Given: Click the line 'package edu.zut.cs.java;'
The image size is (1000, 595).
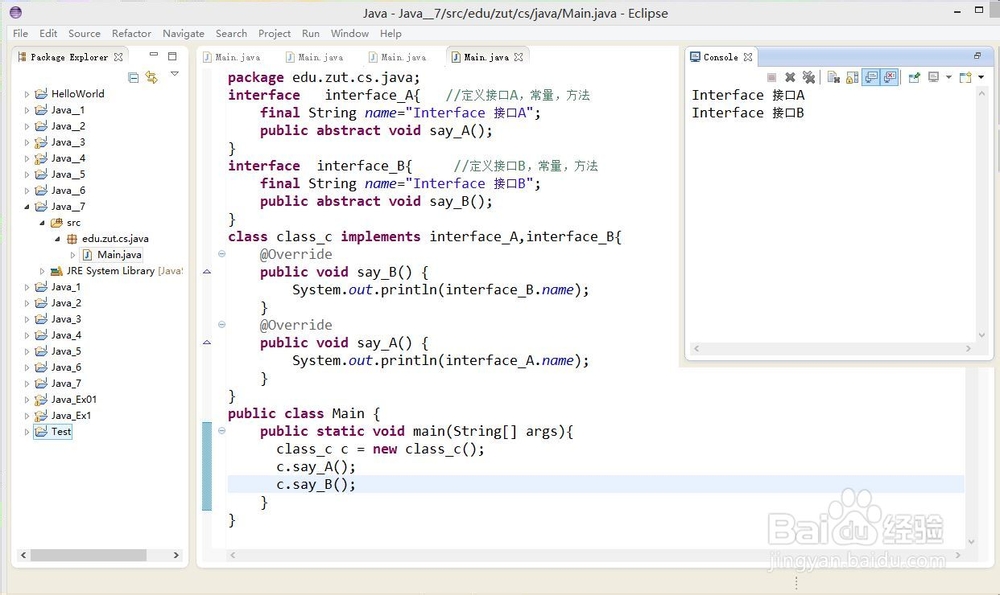Looking at the screenshot, I should coord(324,78).
